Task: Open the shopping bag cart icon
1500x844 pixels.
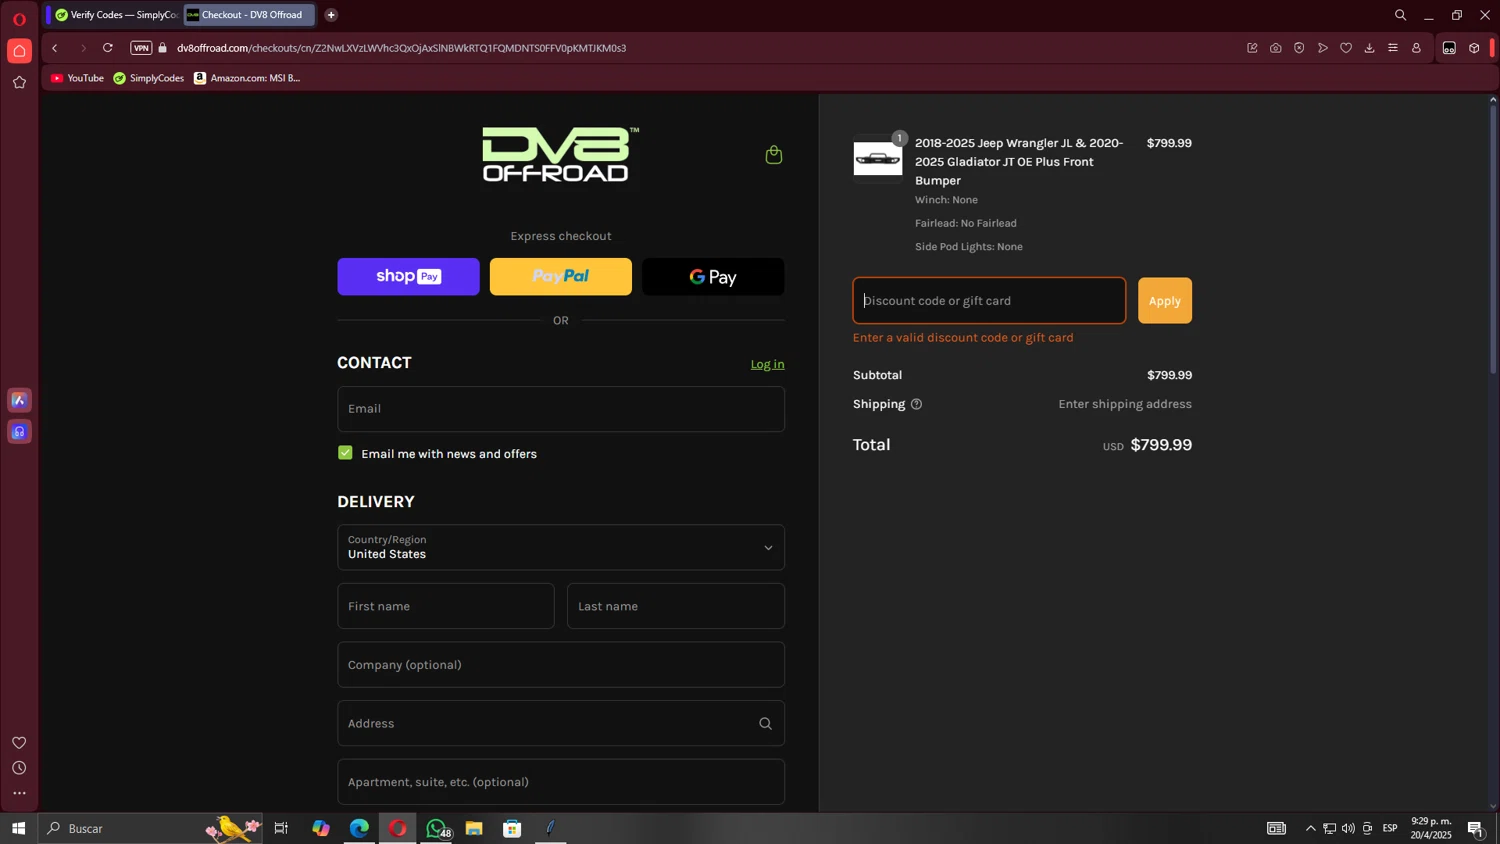Action: pos(773,154)
